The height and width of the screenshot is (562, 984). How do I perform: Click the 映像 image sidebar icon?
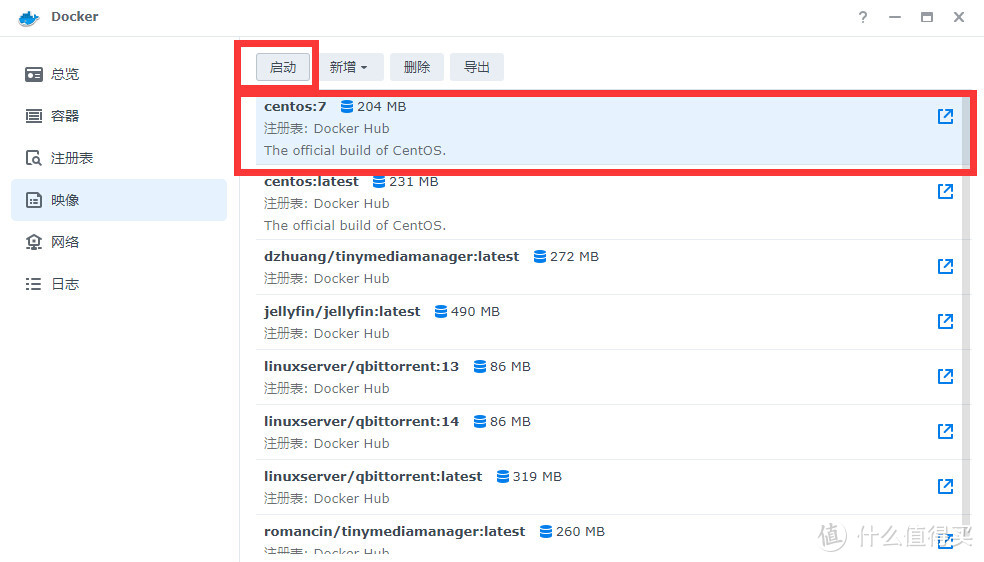[x=34, y=200]
